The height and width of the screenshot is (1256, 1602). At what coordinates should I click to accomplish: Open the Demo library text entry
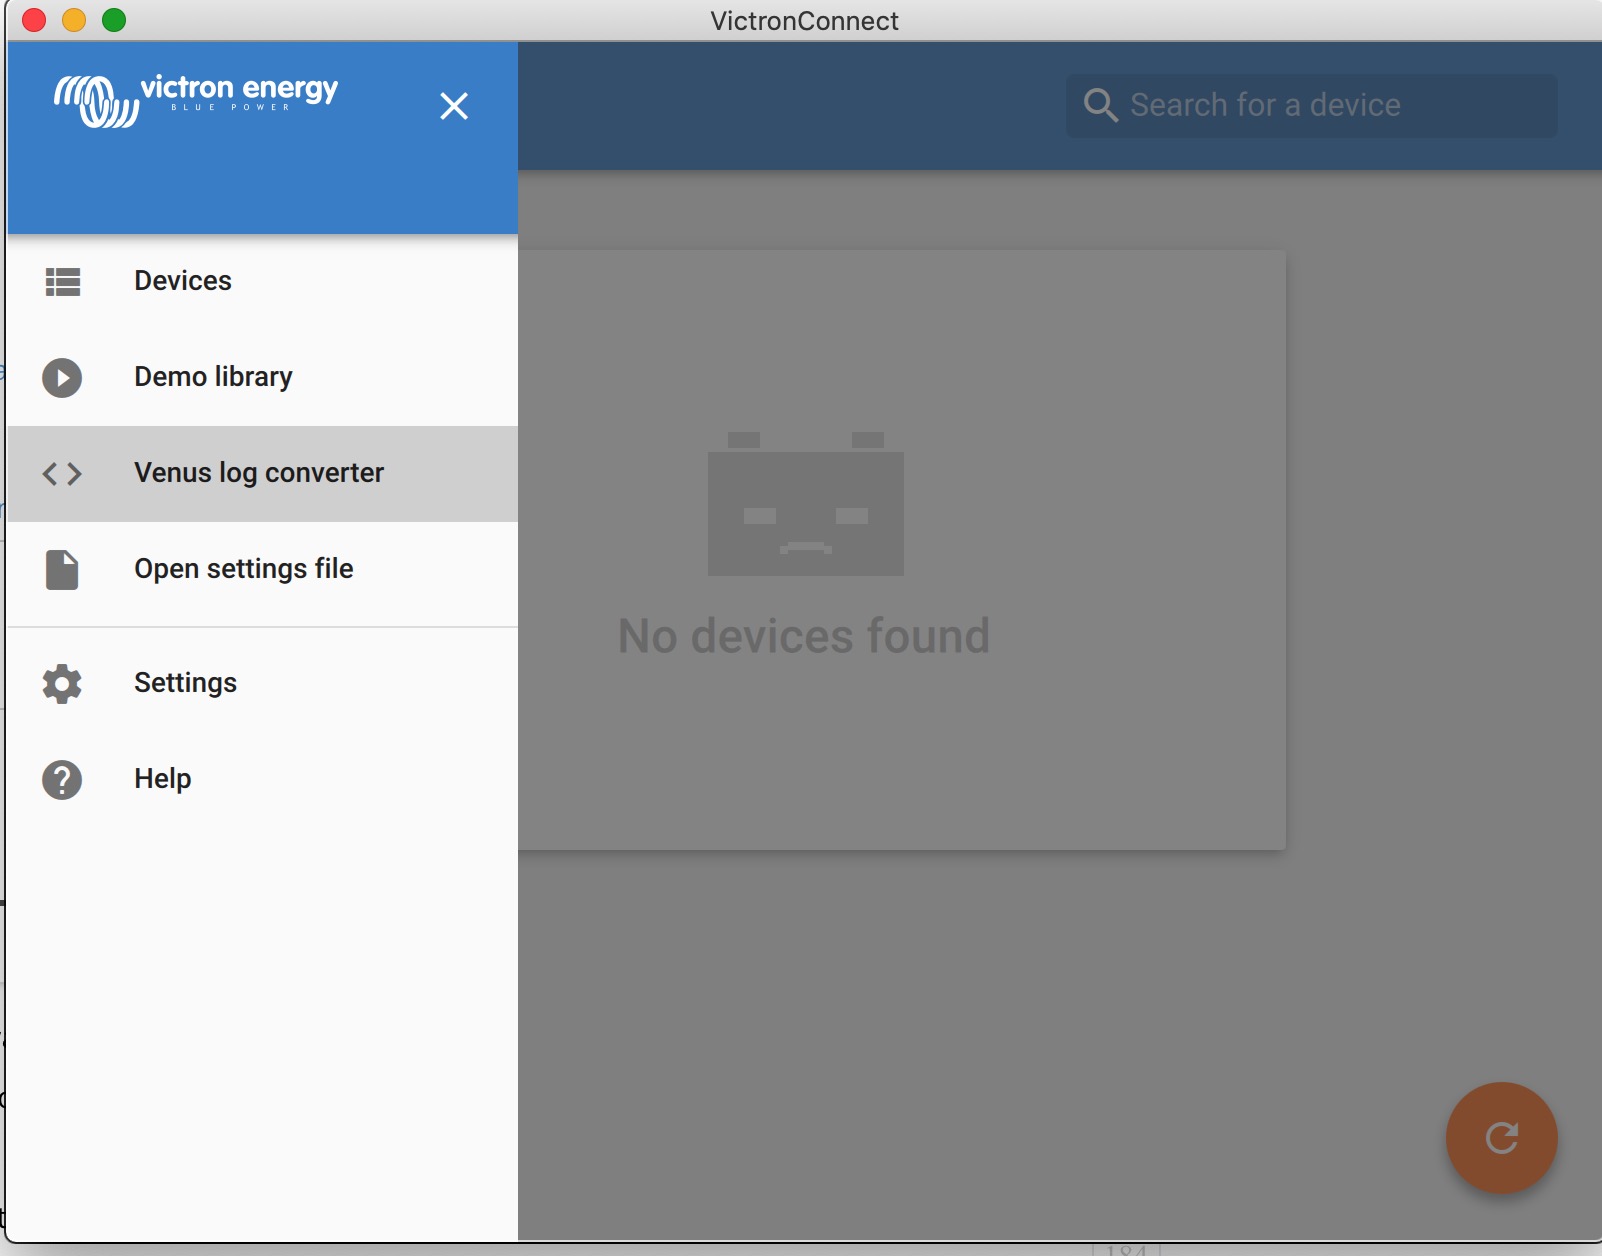click(x=213, y=377)
